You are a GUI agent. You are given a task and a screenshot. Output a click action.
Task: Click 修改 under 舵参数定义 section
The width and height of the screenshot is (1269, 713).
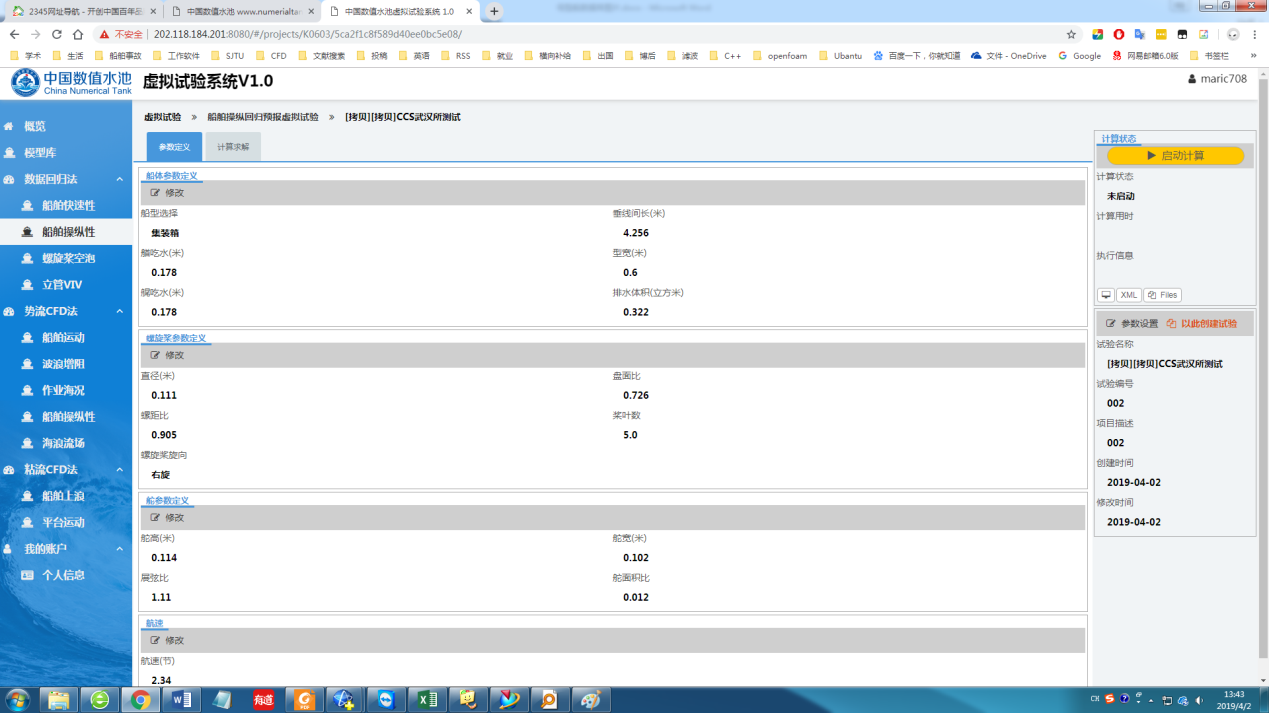coord(168,518)
